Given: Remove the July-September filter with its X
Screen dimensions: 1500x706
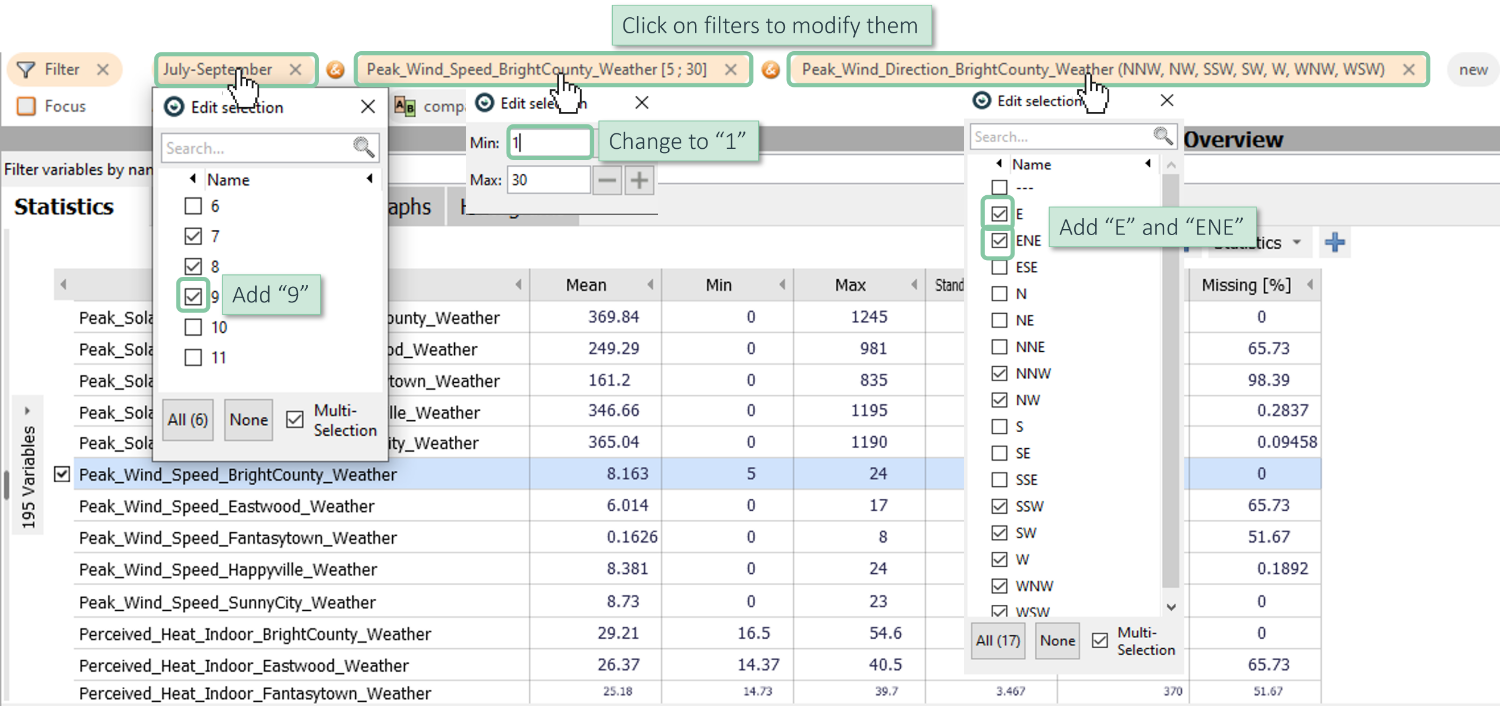Looking at the screenshot, I should (295, 70).
